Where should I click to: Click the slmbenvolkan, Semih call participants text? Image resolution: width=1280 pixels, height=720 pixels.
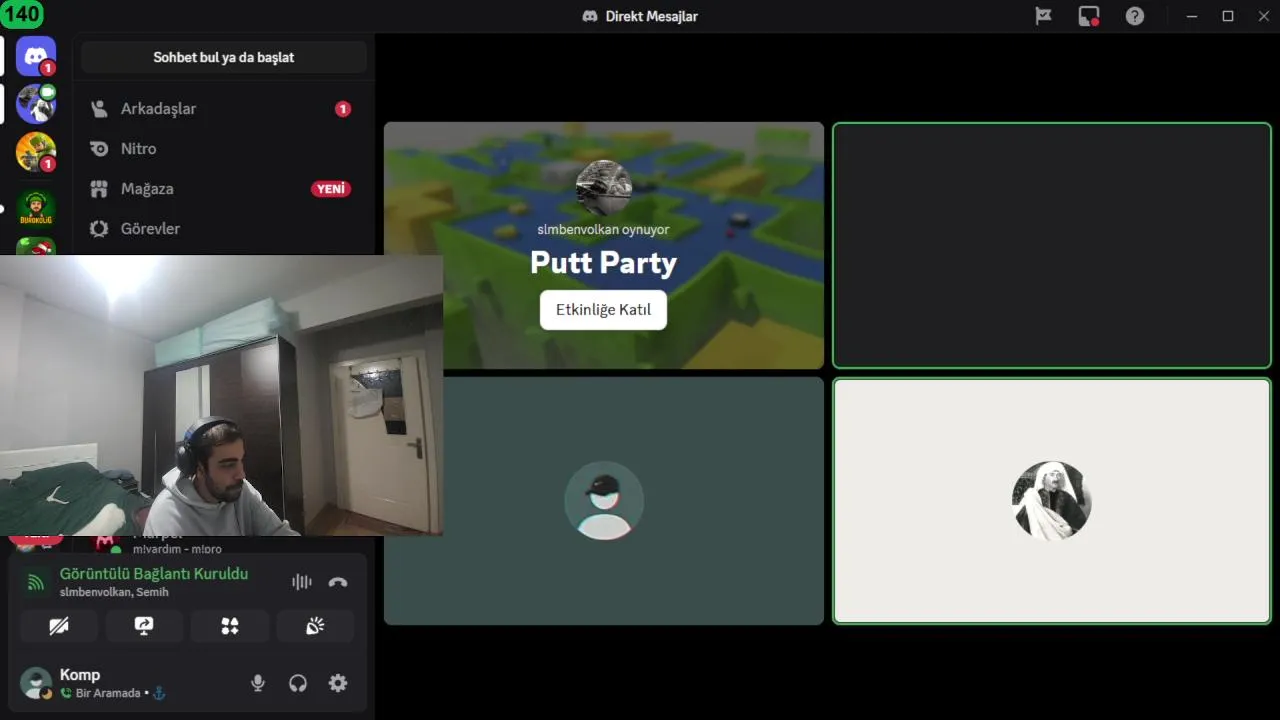114,592
